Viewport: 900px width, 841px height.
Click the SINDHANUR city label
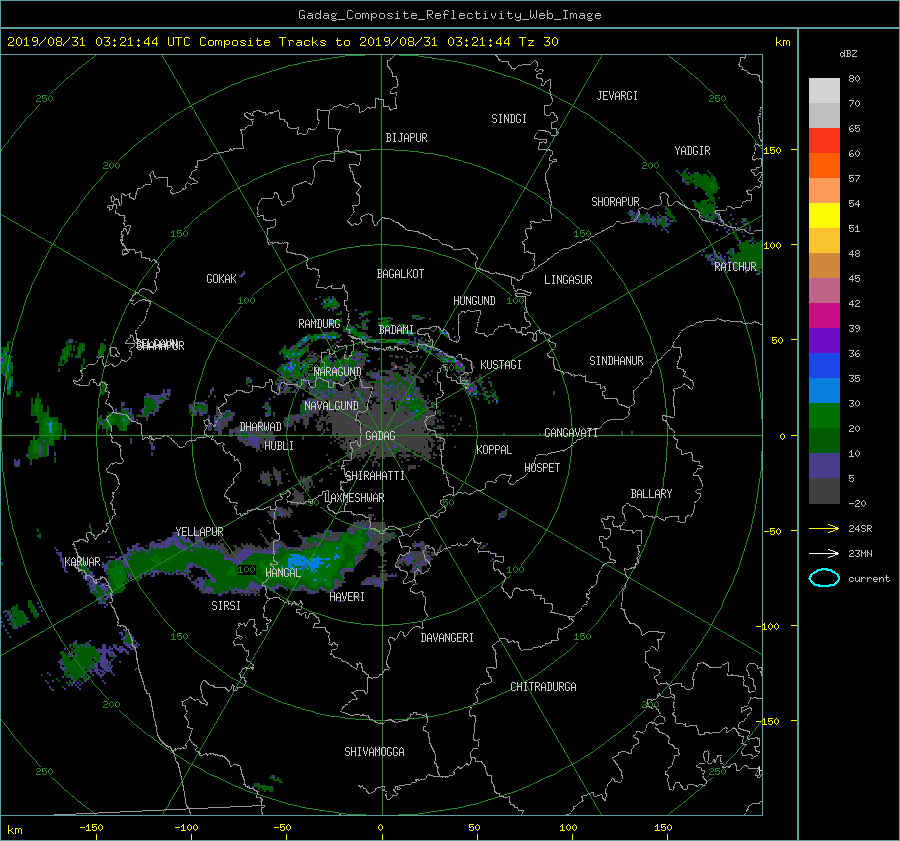616,361
